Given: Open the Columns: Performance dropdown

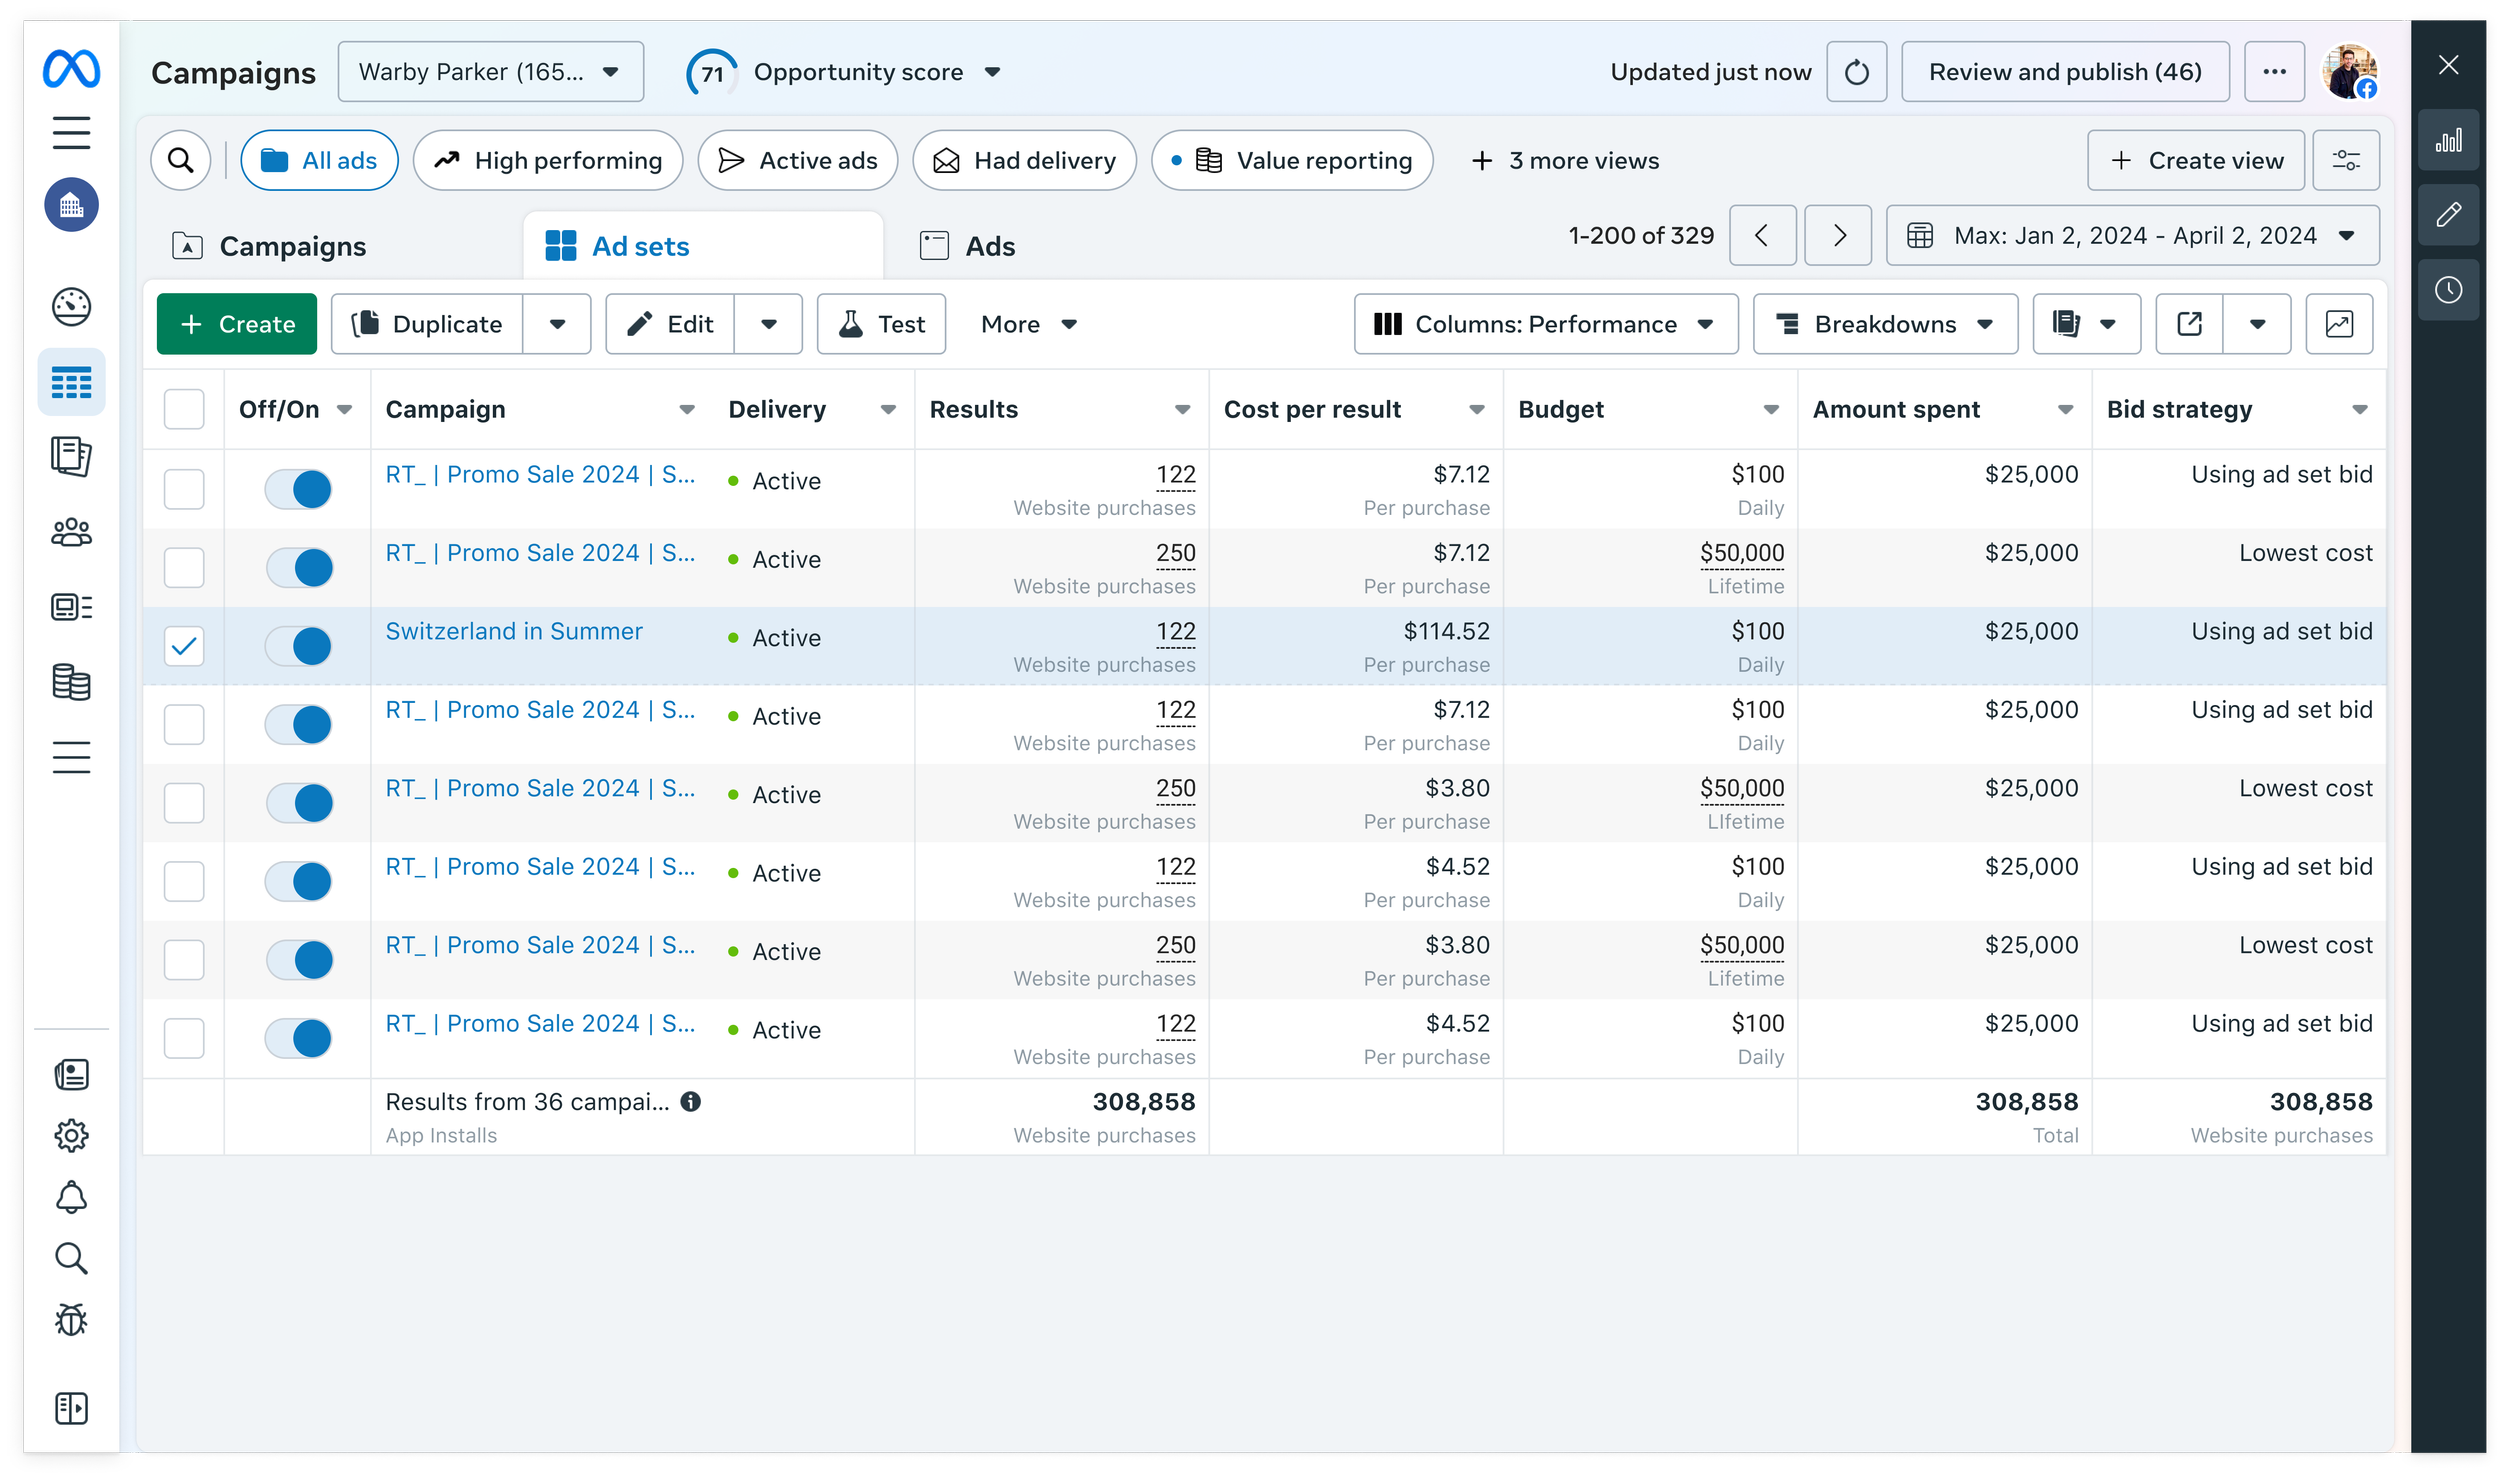Looking at the screenshot, I should coord(1545,324).
